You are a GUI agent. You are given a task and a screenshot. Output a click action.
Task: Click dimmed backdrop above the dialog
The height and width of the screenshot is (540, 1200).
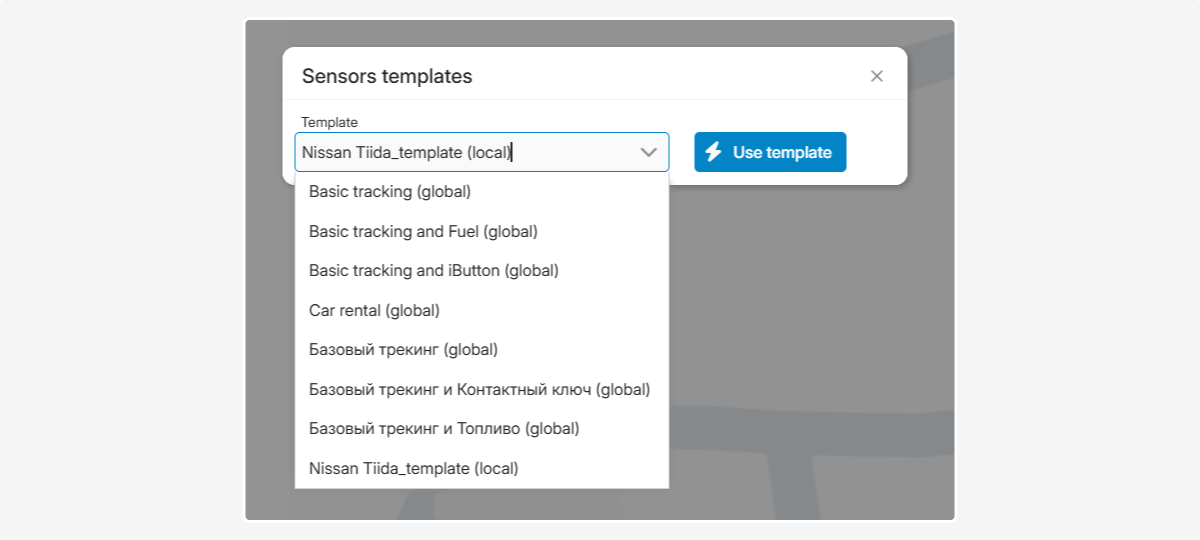pos(600,33)
